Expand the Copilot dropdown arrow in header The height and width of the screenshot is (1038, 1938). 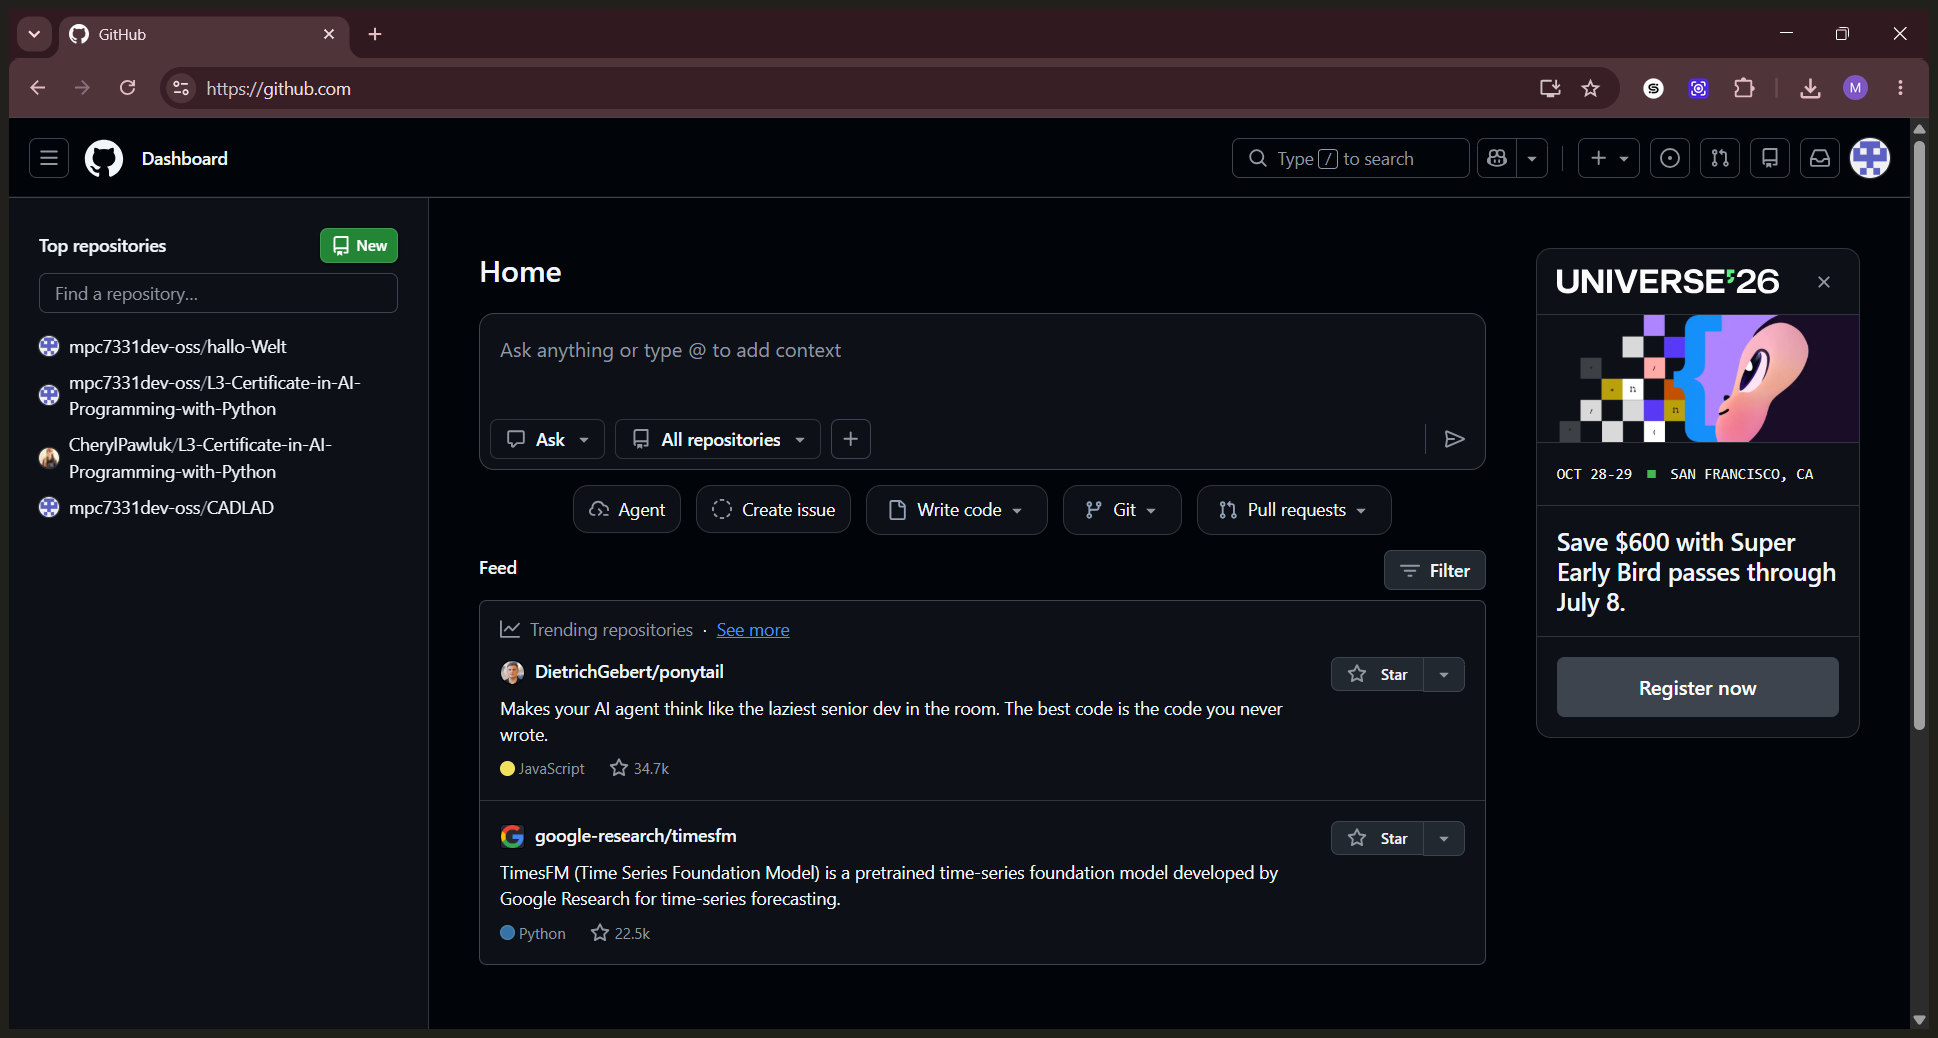click(1532, 158)
